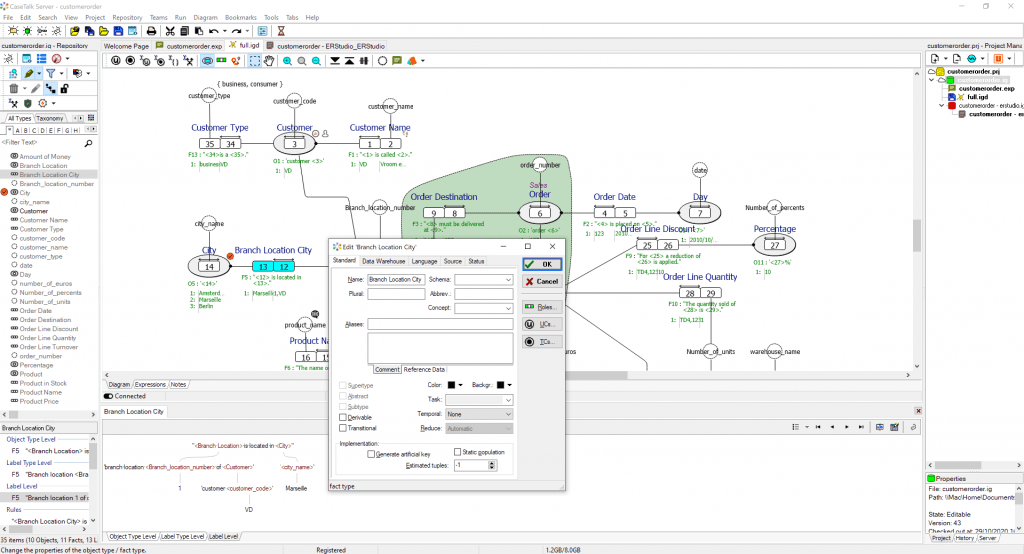Open dropdown arrow next to filter funnel
The height and width of the screenshot is (554, 1024).
[x=61, y=73]
